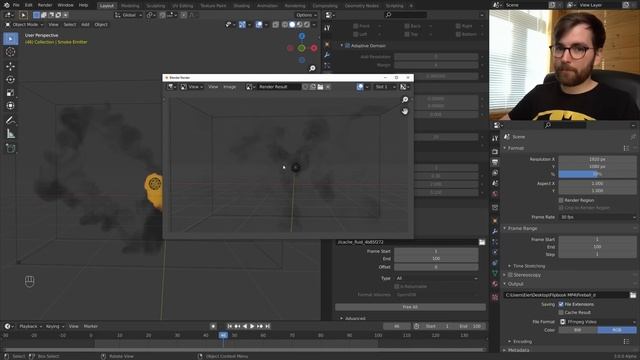Image resolution: width=640 pixels, height=360 pixels.
Task: Toggle X-ray display in viewport header
Action: (276, 24)
